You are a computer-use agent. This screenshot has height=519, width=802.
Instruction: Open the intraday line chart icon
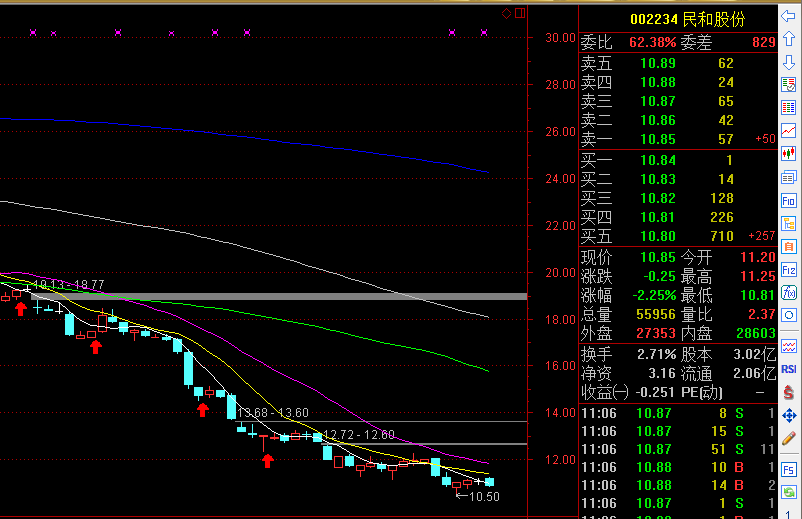pyautogui.click(x=789, y=131)
